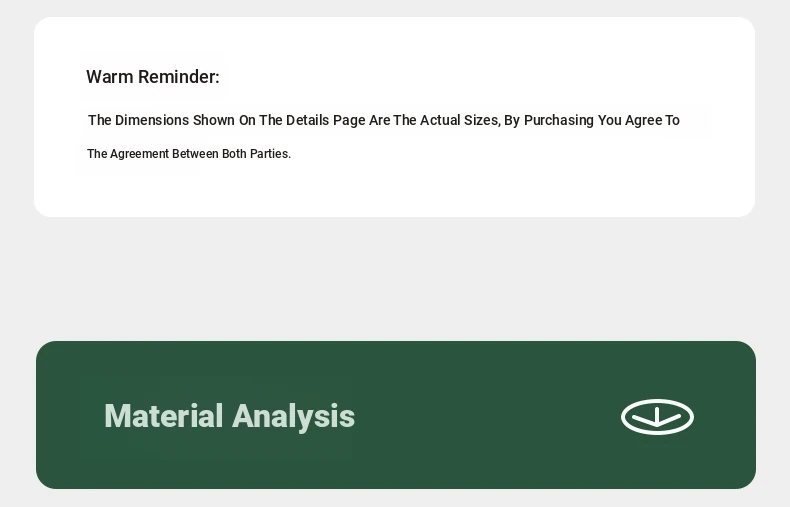Viewport: 790px width, 507px height.
Task: Select the Material Analysis heading text
Action: tap(229, 416)
